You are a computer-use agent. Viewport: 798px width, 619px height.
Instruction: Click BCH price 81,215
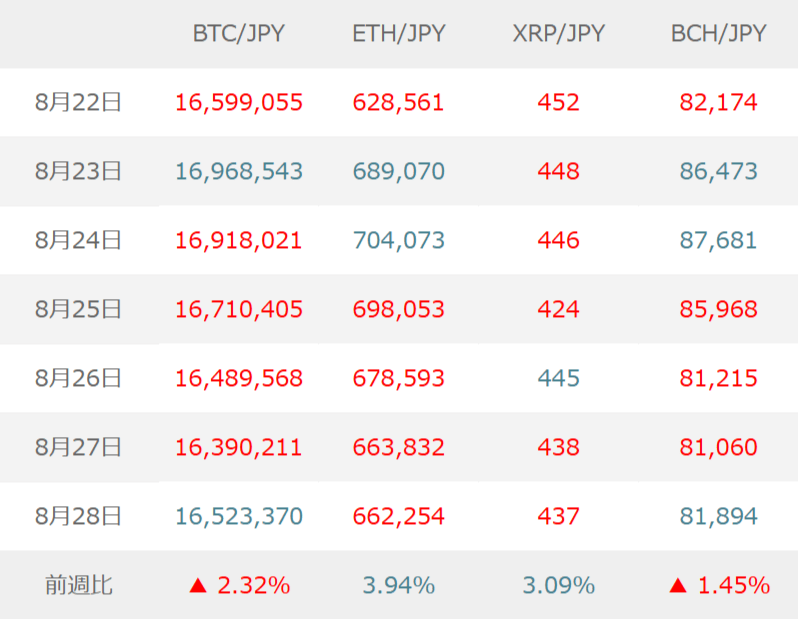(718, 379)
